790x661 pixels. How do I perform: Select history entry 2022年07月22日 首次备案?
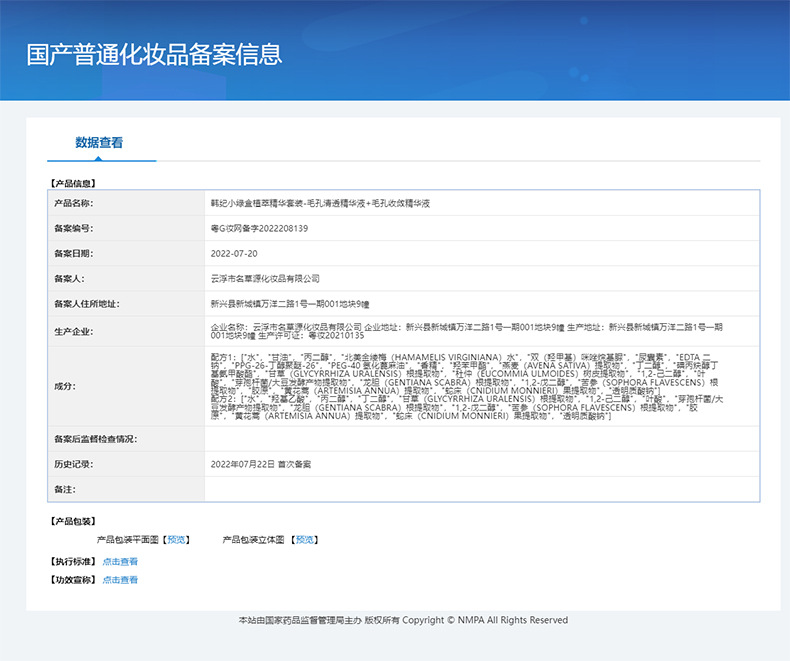point(260,464)
